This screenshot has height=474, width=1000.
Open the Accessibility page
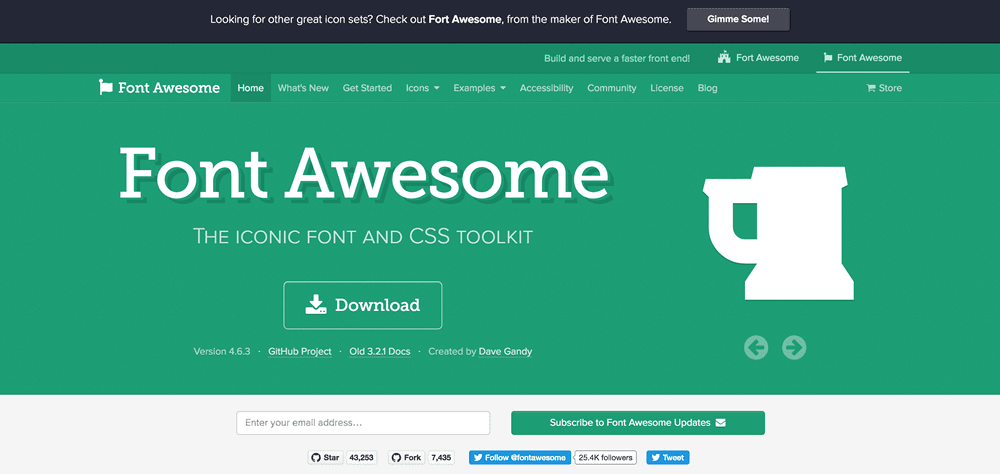[547, 88]
